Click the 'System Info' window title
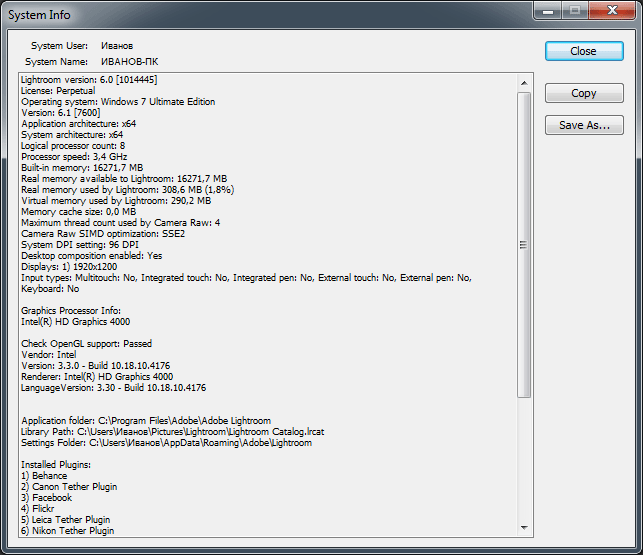Image resolution: width=643 pixels, height=555 pixels. (x=39, y=15)
